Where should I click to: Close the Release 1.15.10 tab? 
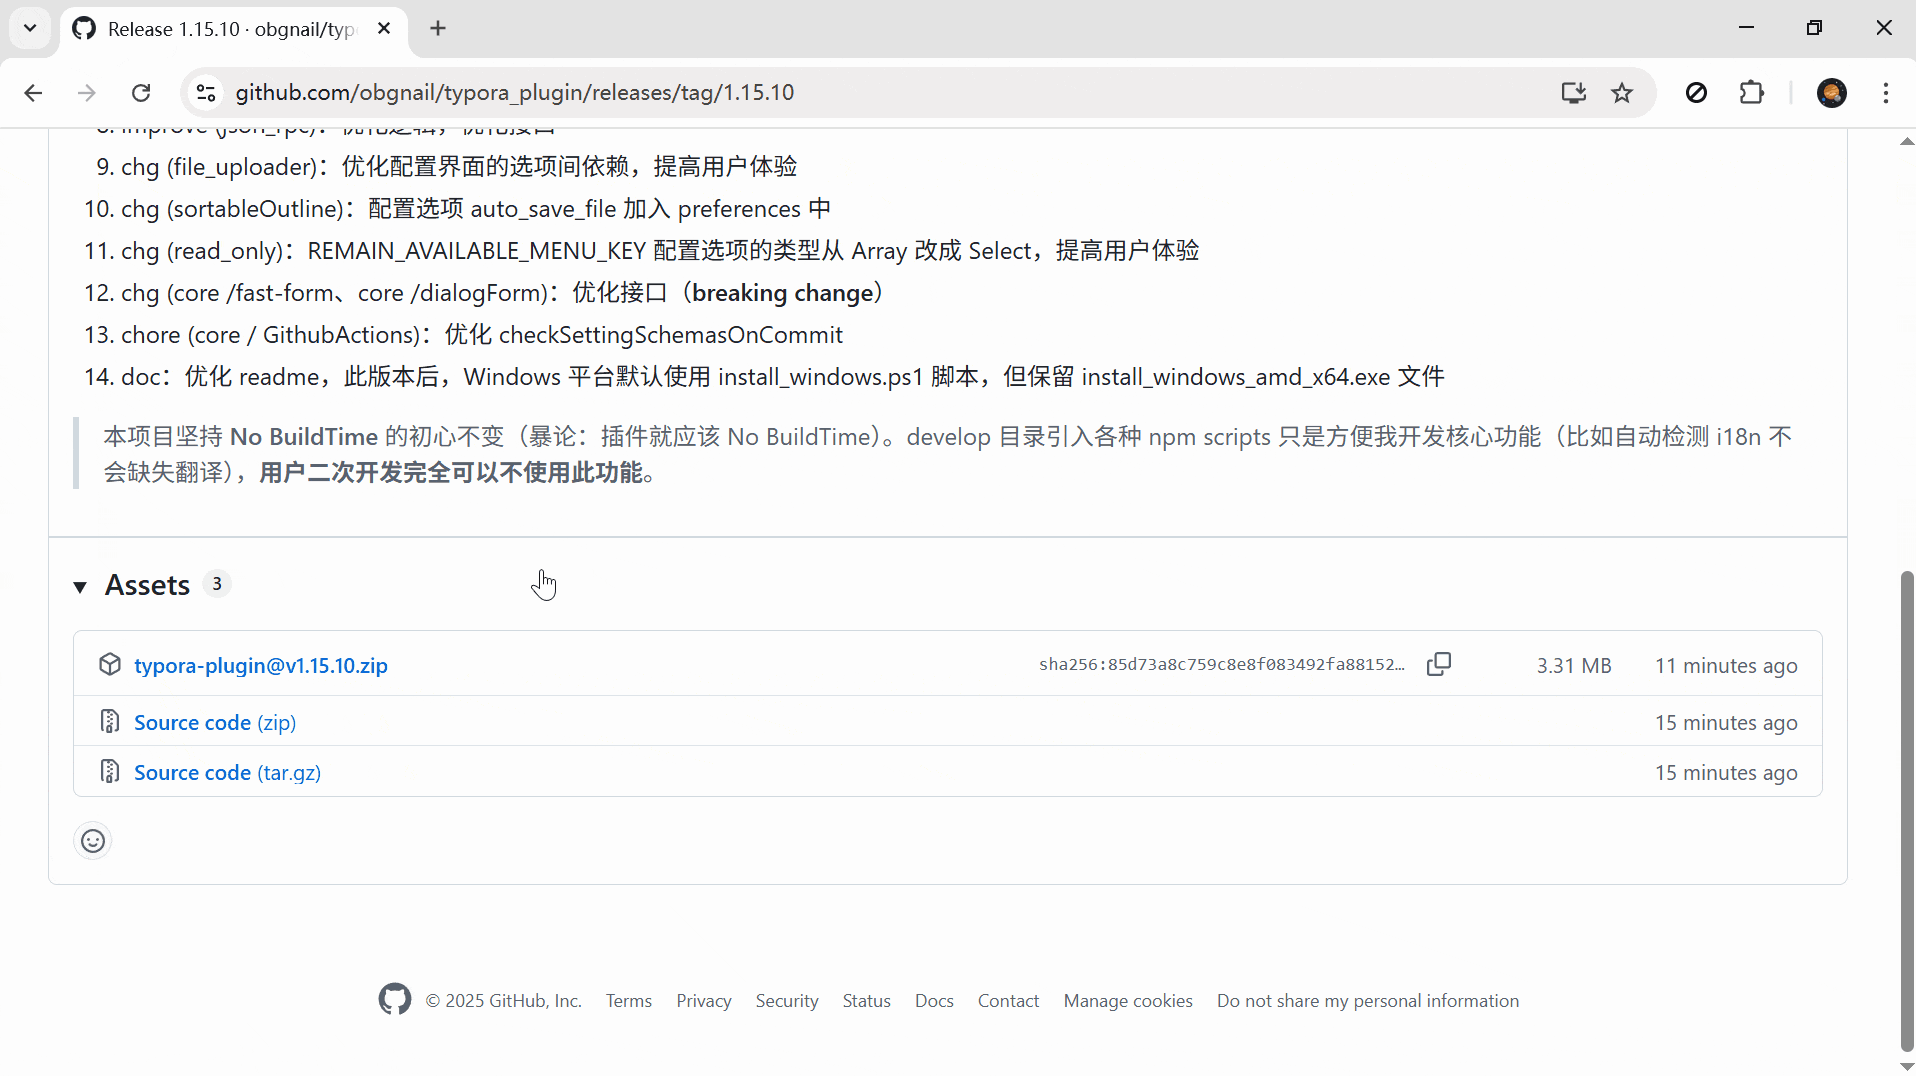pyautogui.click(x=384, y=29)
